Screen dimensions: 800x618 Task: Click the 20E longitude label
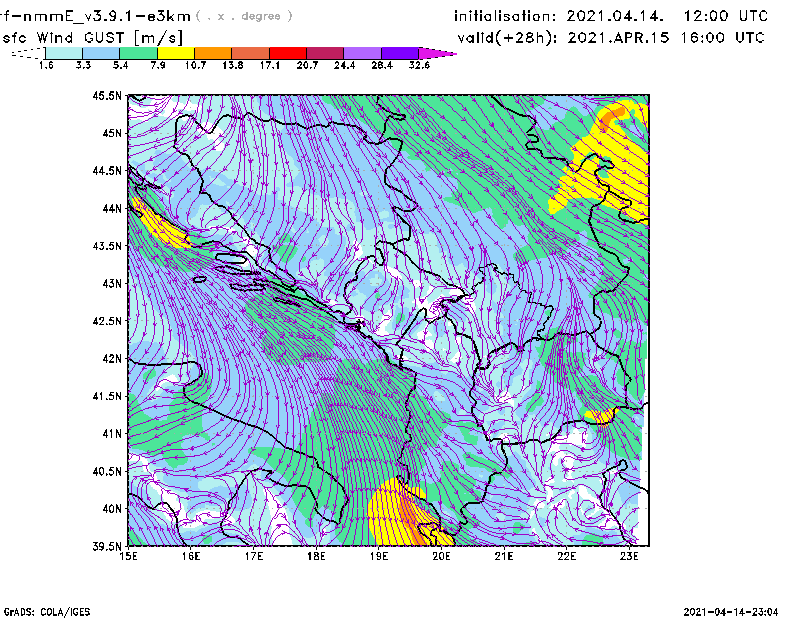(441, 556)
